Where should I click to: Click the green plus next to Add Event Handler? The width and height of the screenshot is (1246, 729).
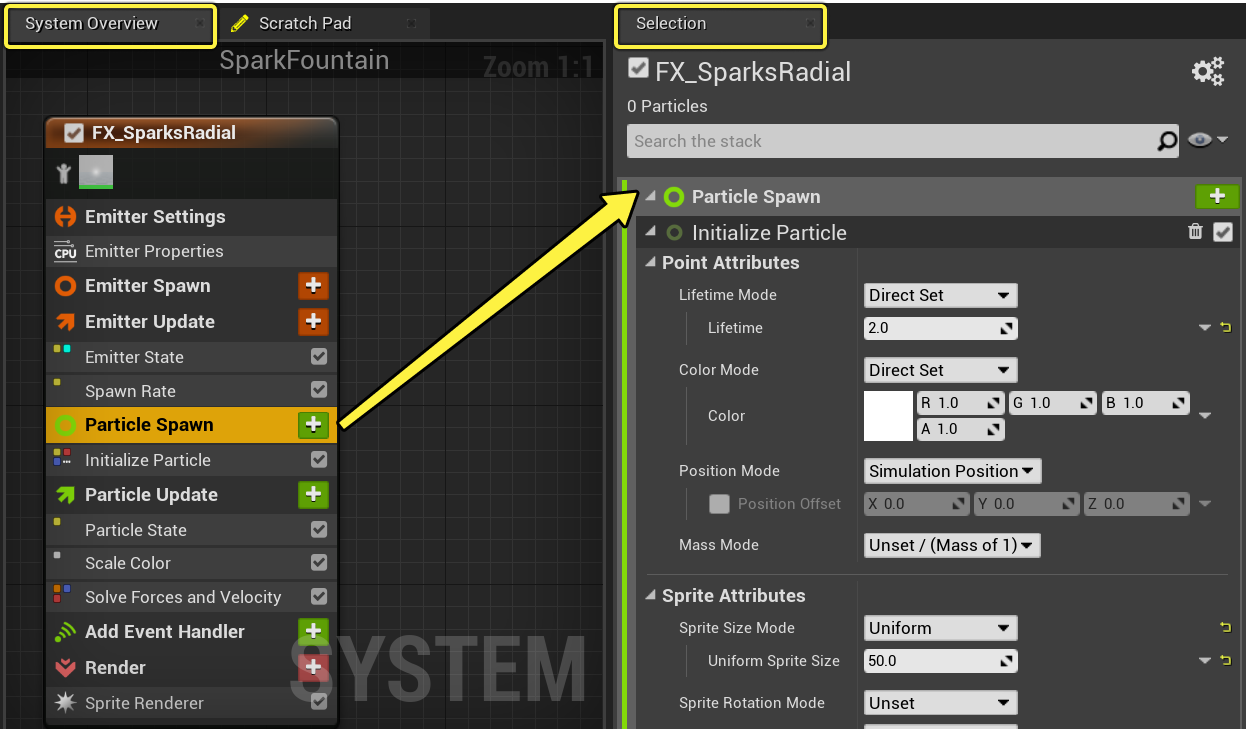pyautogui.click(x=313, y=631)
